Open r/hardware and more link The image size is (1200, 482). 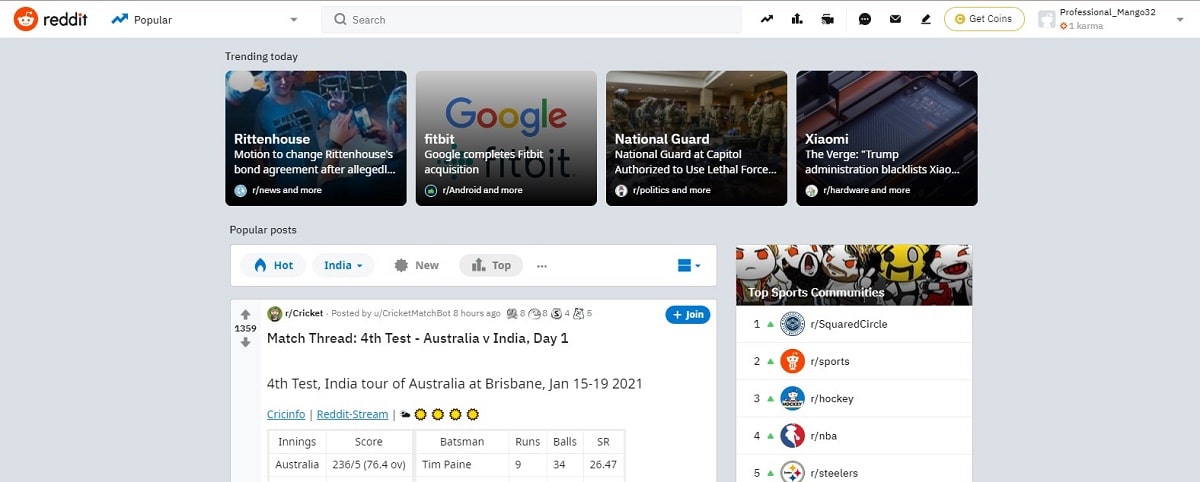tap(866, 190)
